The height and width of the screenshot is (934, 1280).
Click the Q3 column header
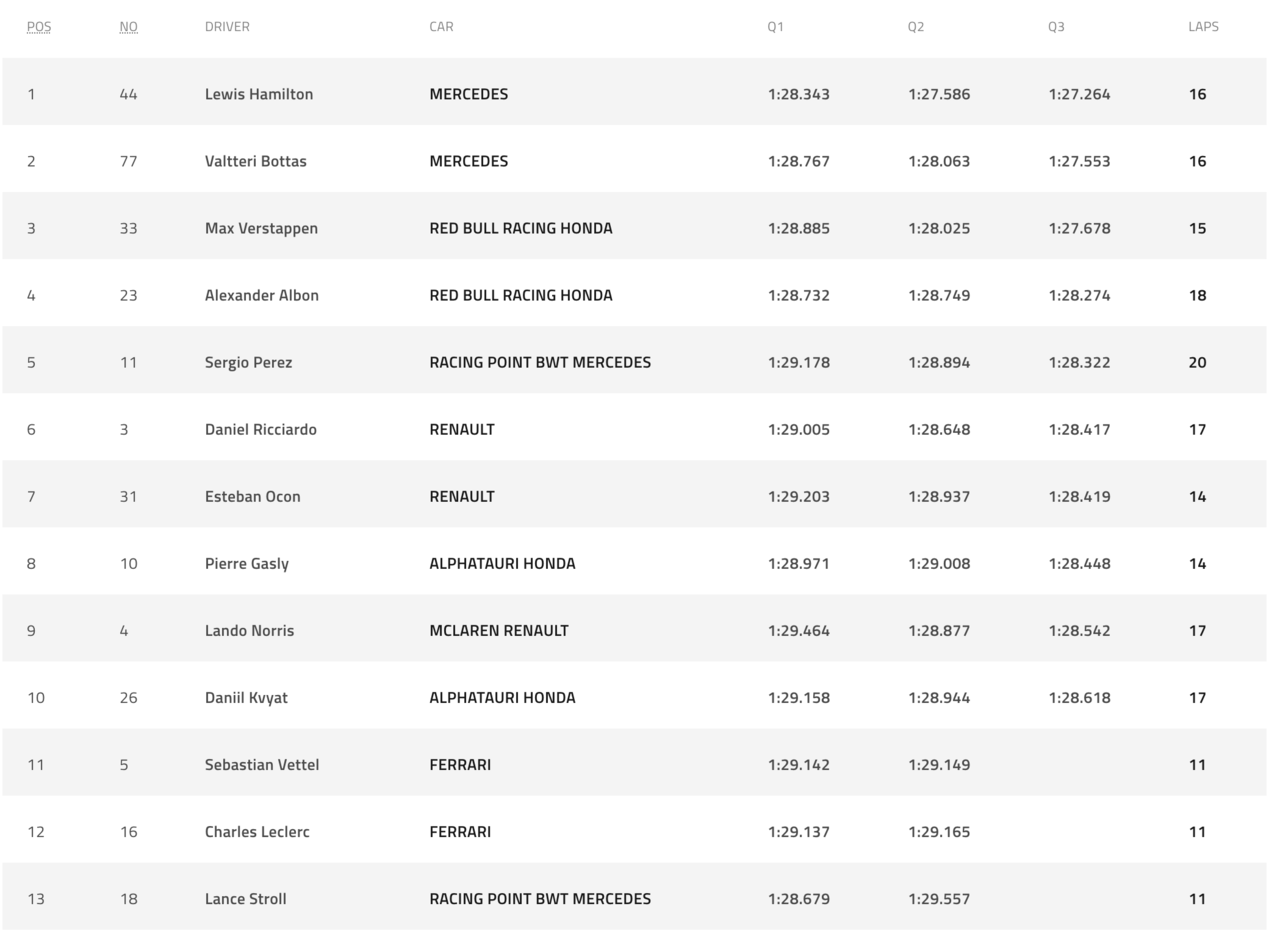click(x=1056, y=27)
